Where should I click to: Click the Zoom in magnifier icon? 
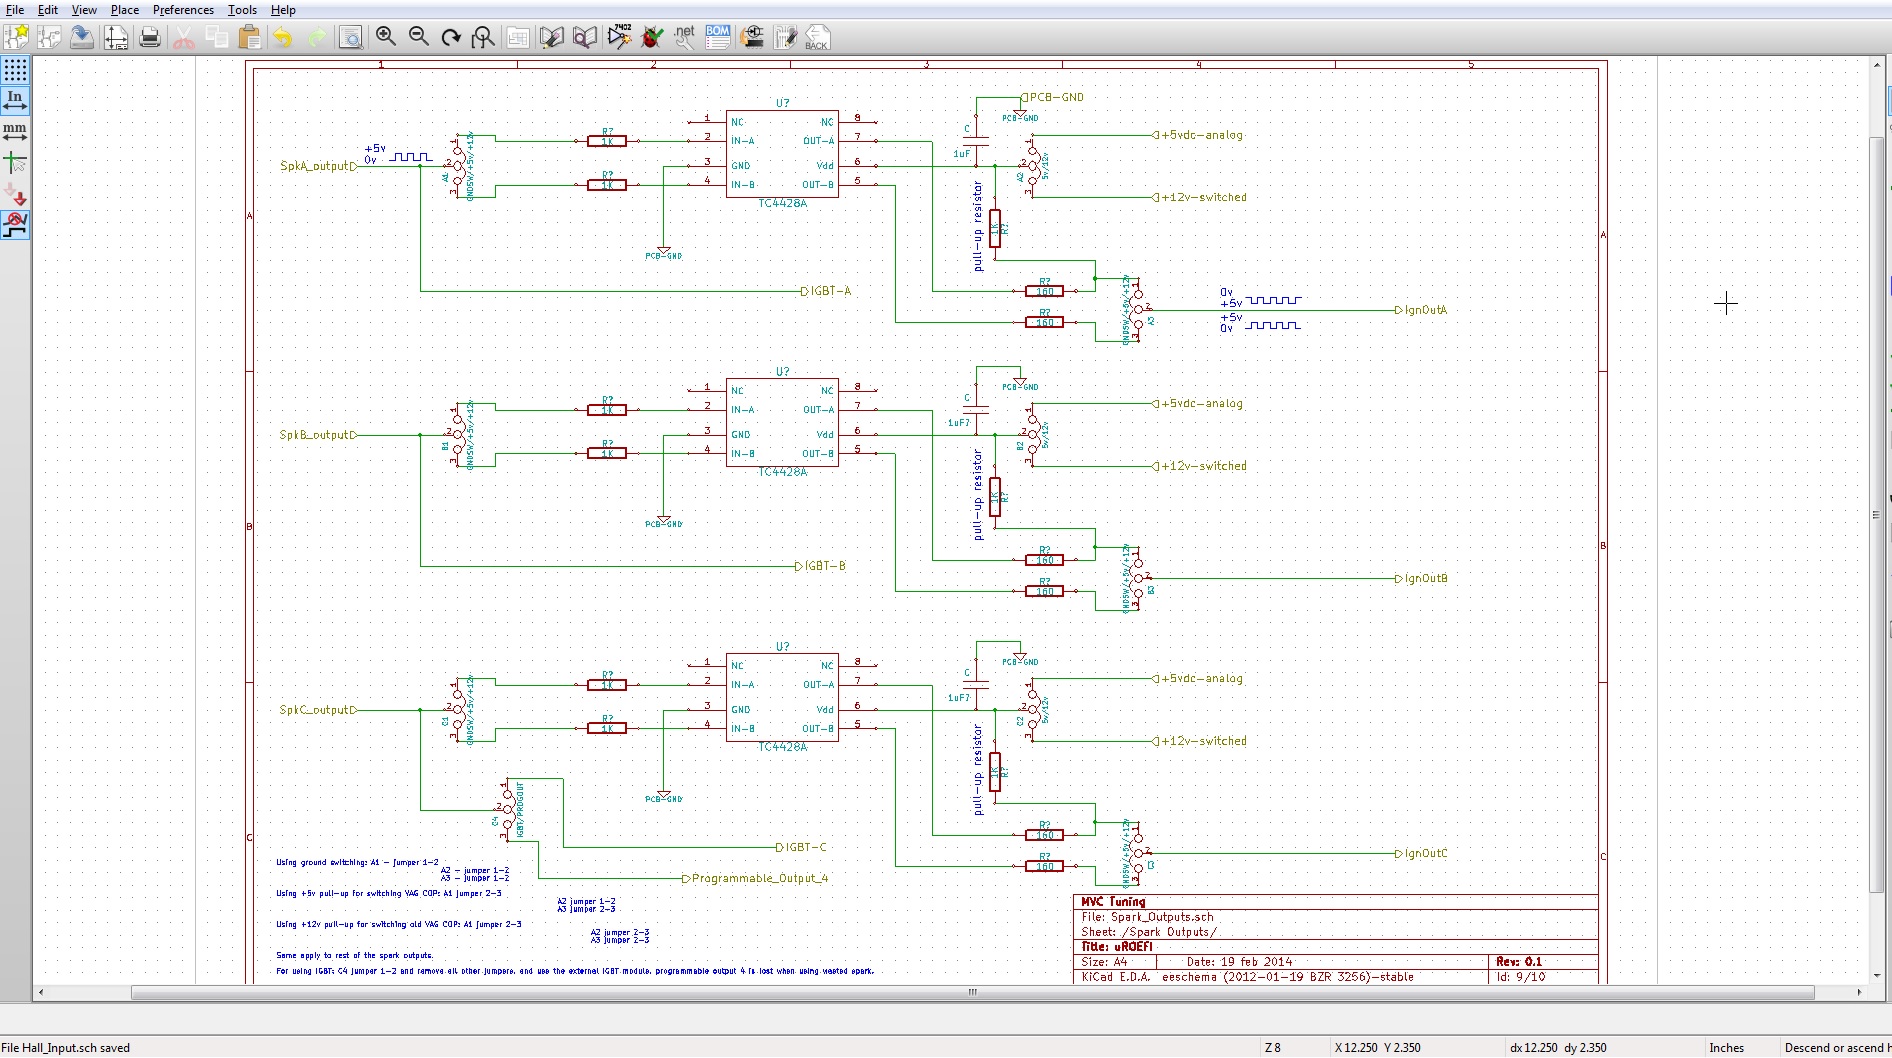pos(385,38)
